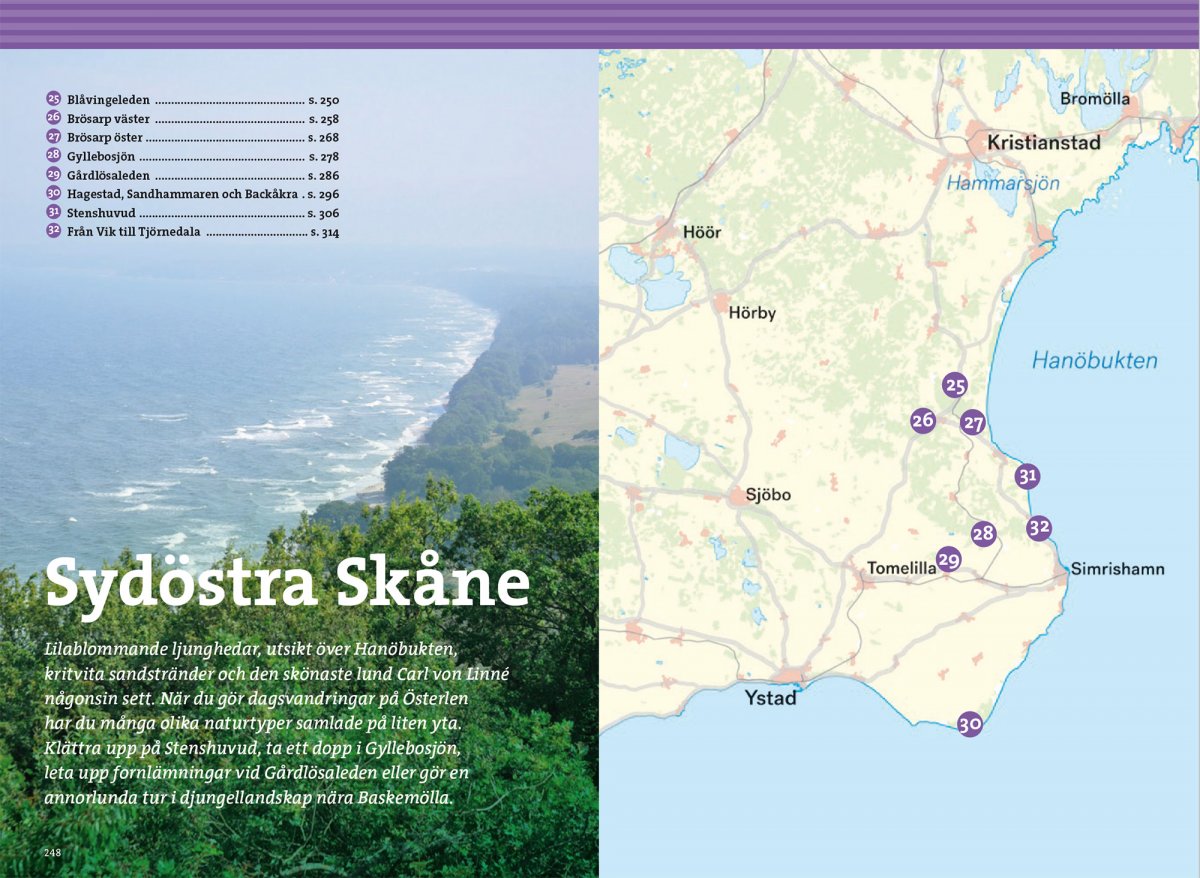Click map marker number 31
This screenshot has height=878, width=1200.
(1027, 476)
